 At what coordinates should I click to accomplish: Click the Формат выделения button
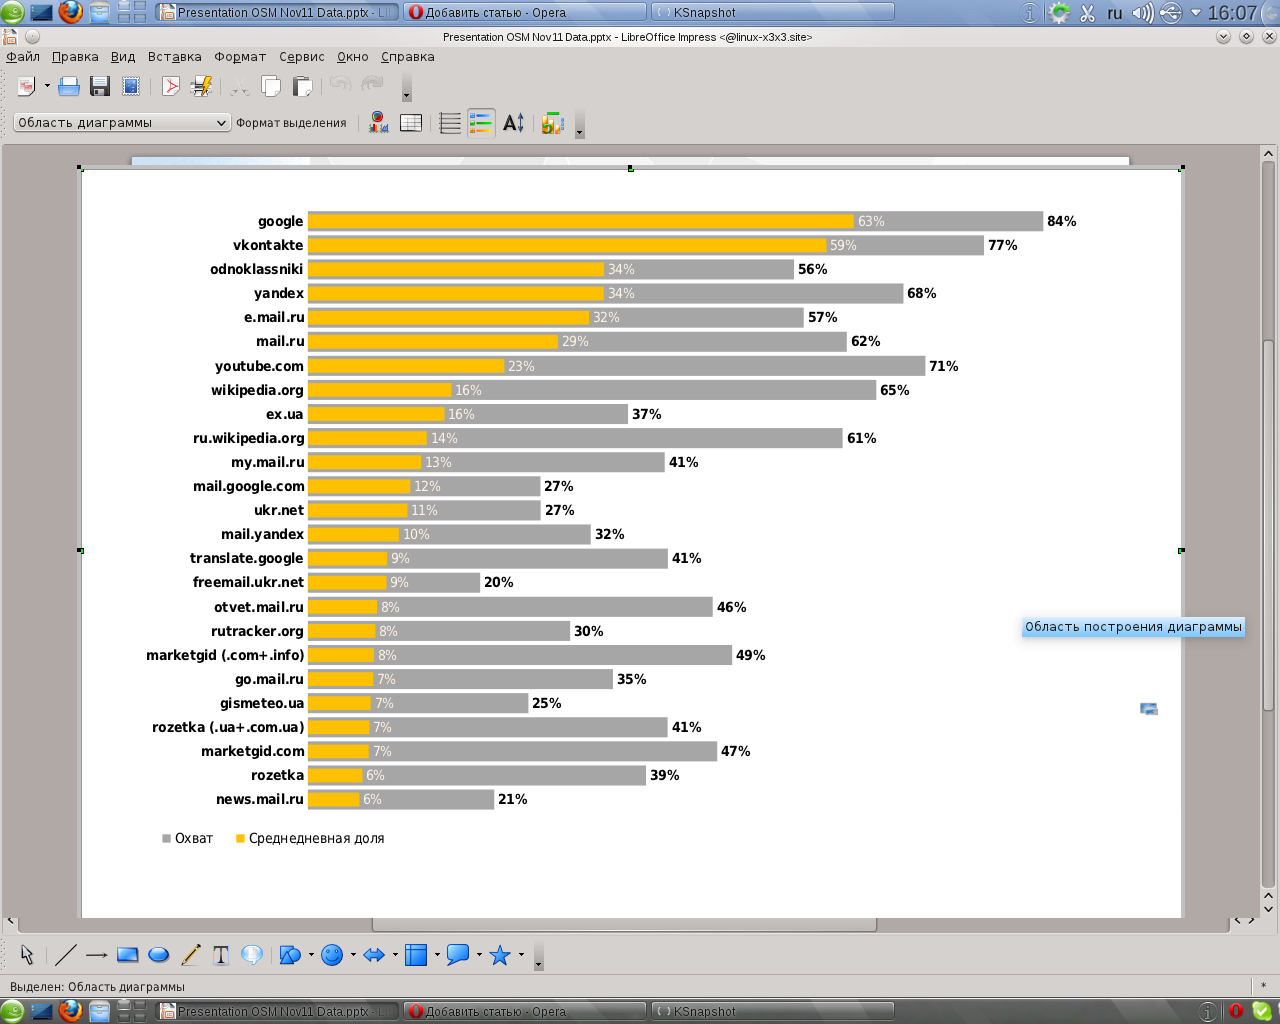(x=291, y=123)
